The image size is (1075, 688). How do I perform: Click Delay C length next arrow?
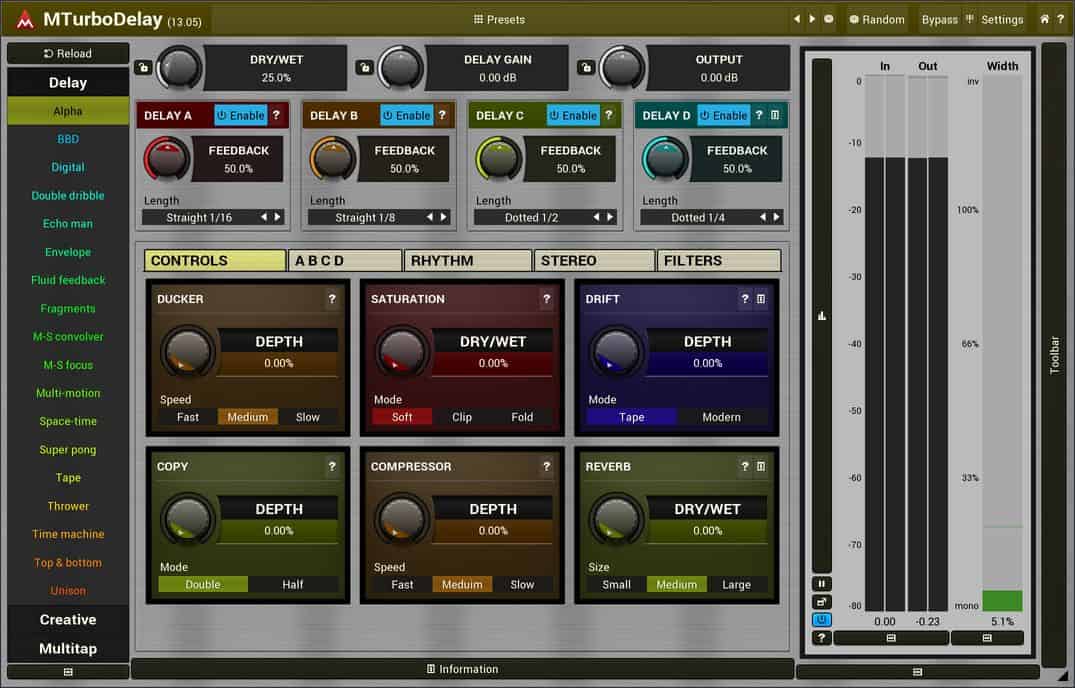pos(610,217)
